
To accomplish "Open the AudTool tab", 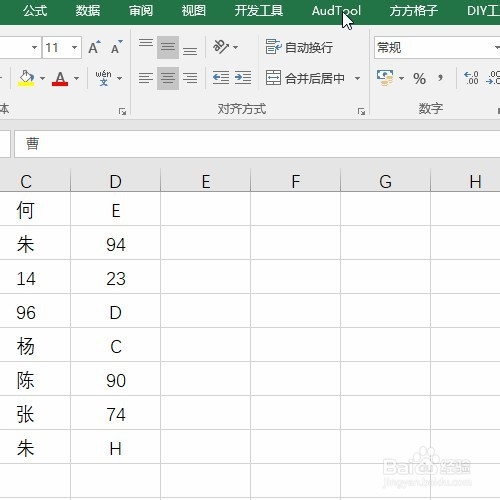I will point(336,11).
